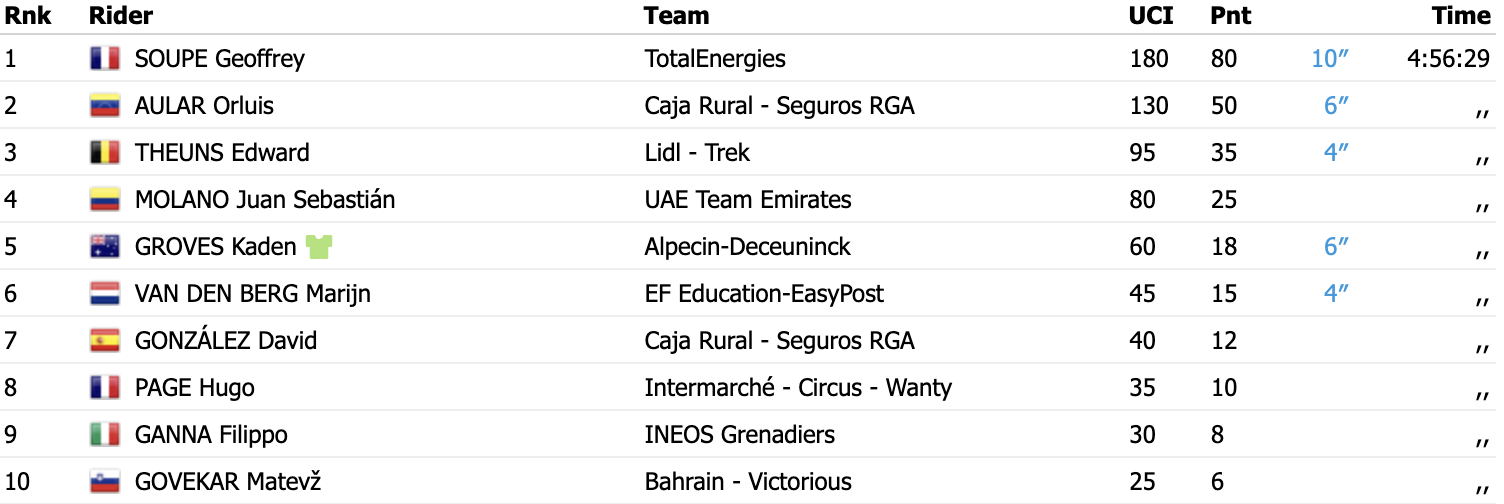Open the INEOS Grenadiers team page
1504x504 pixels.
739,435
